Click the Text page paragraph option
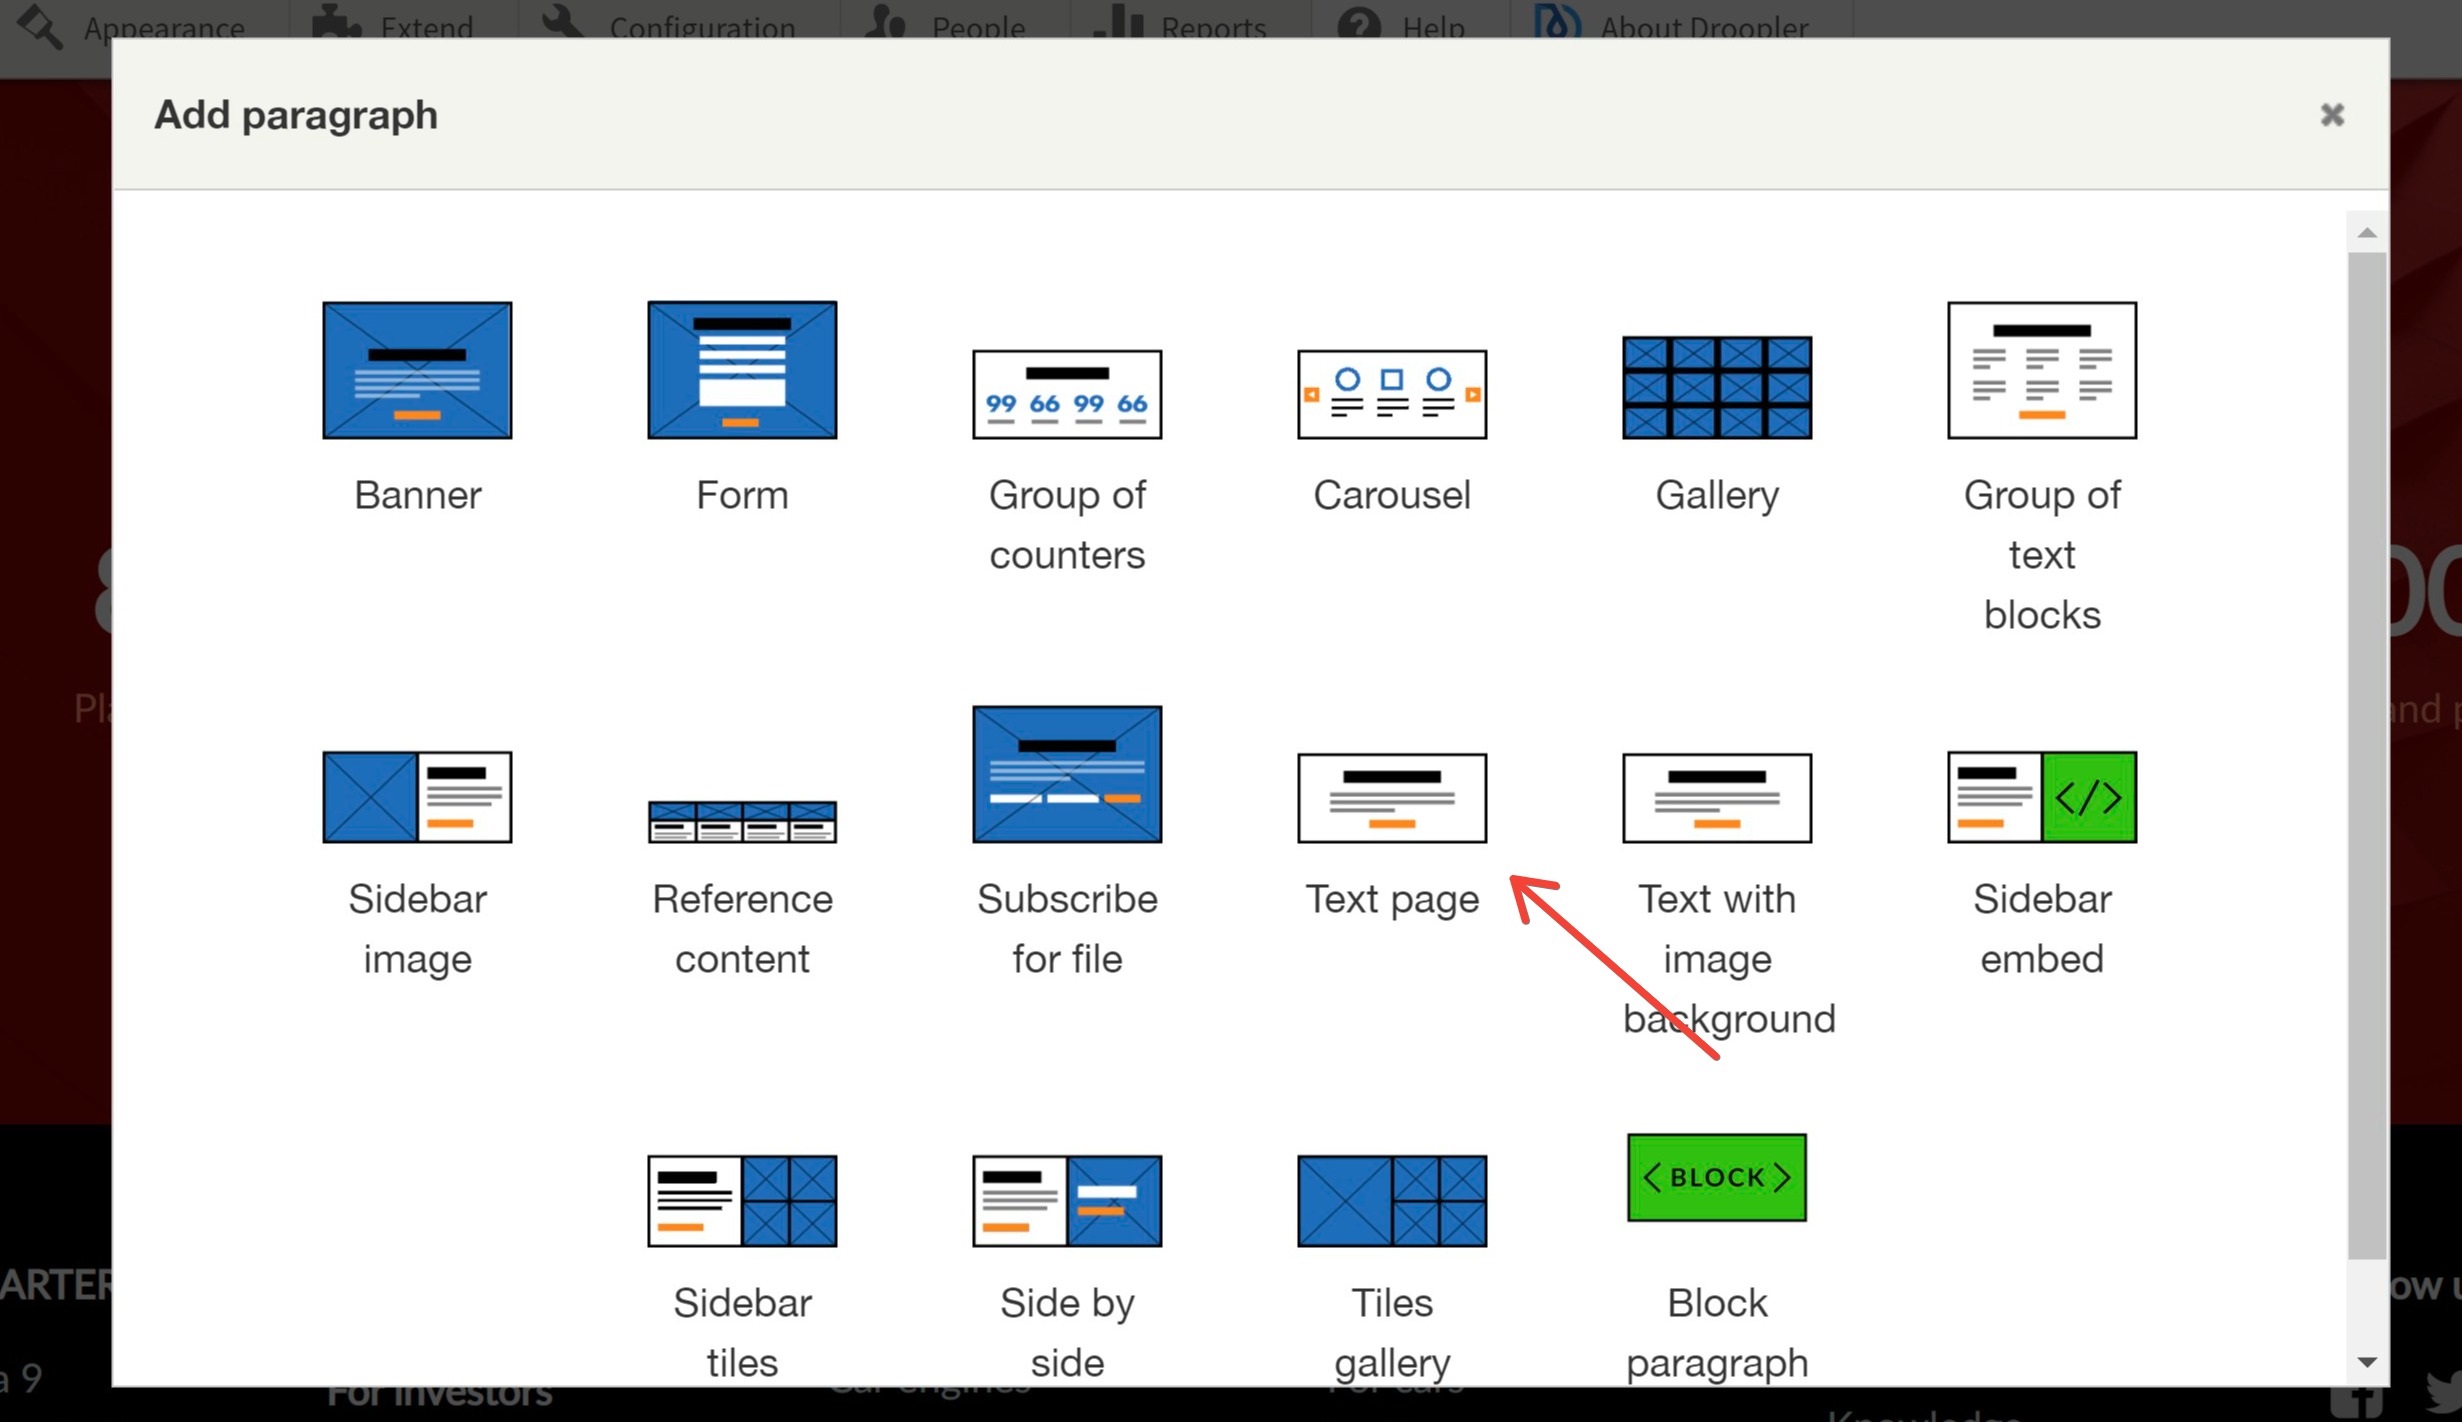Viewport: 2462px width, 1422px height. [x=1394, y=833]
